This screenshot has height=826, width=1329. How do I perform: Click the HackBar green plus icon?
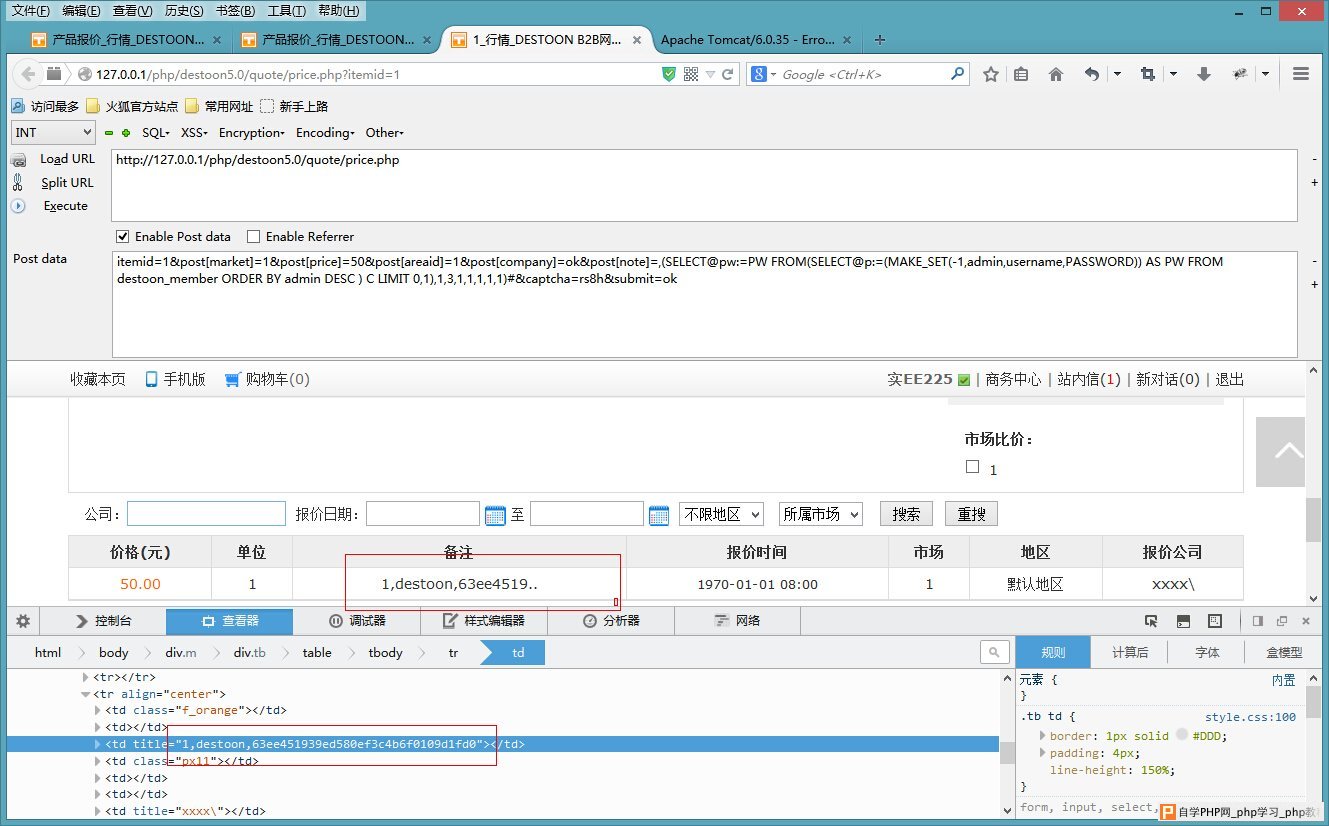(126, 133)
